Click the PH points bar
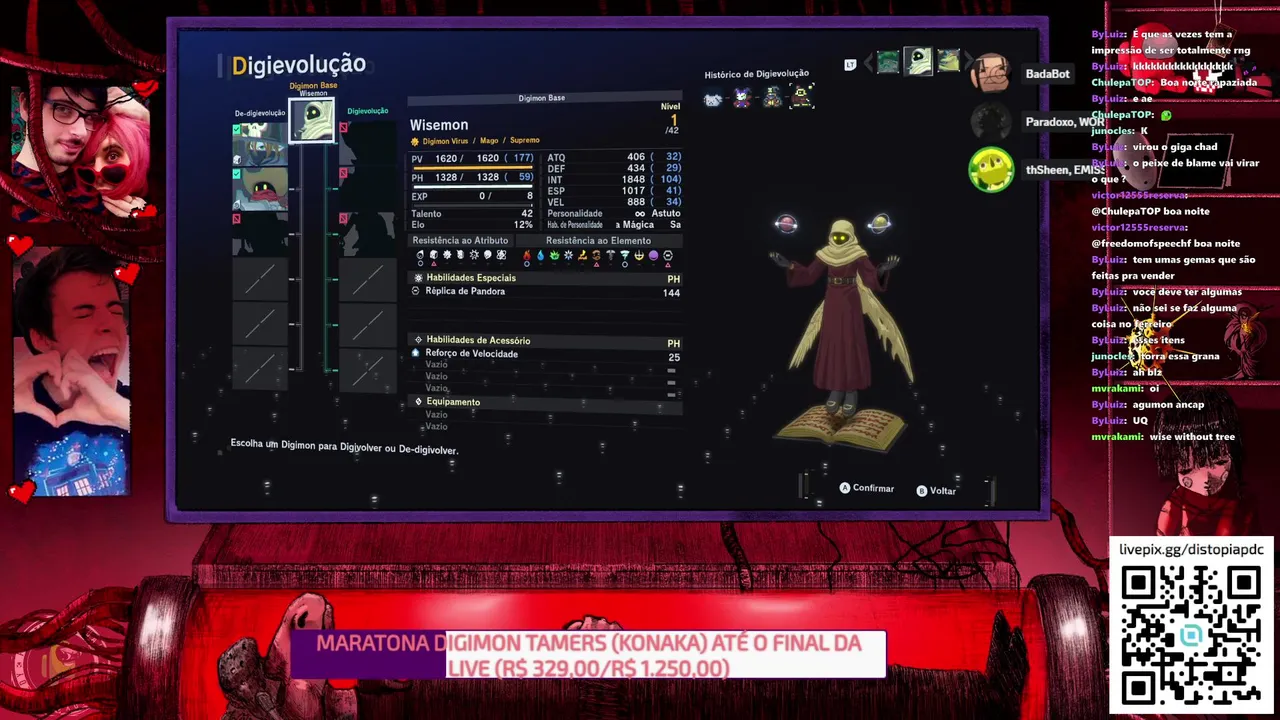The height and width of the screenshot is (720, 1280). click(472, 186)
